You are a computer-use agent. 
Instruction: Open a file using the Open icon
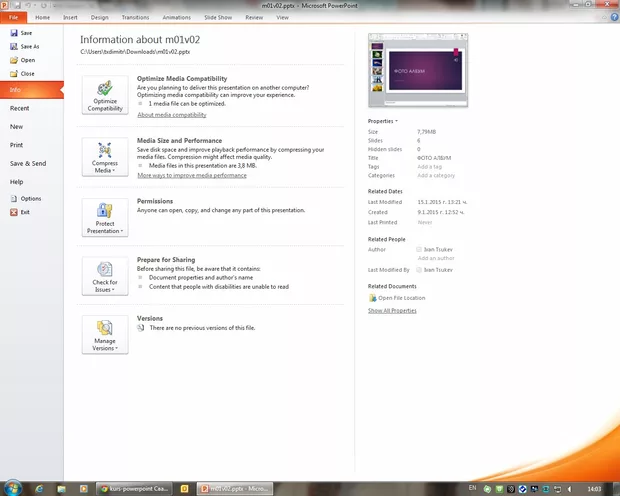tap(13, 60)
